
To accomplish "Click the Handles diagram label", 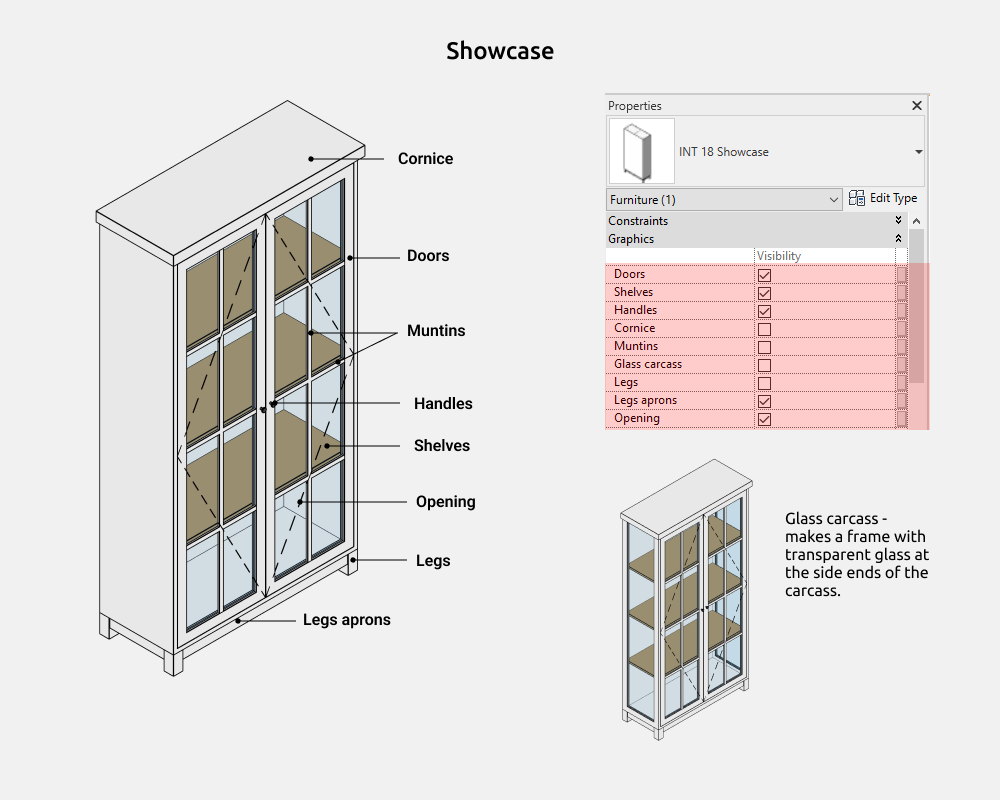I will click(x=443, y=403).
